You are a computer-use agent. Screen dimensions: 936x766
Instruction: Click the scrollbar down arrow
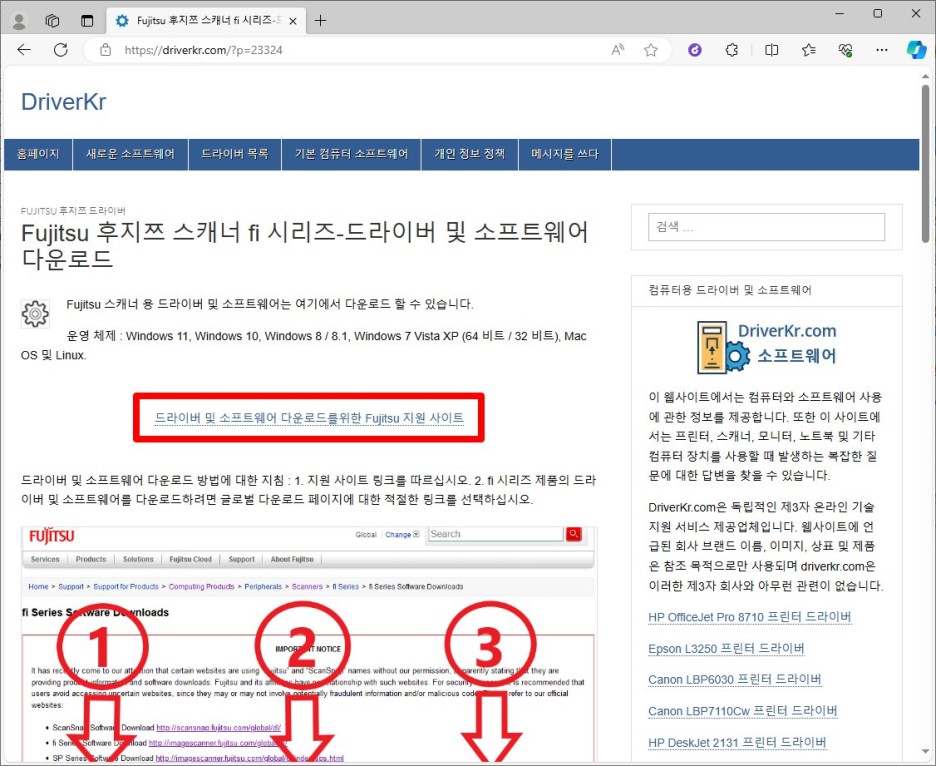pyautogui.click(x=925, y=752)
